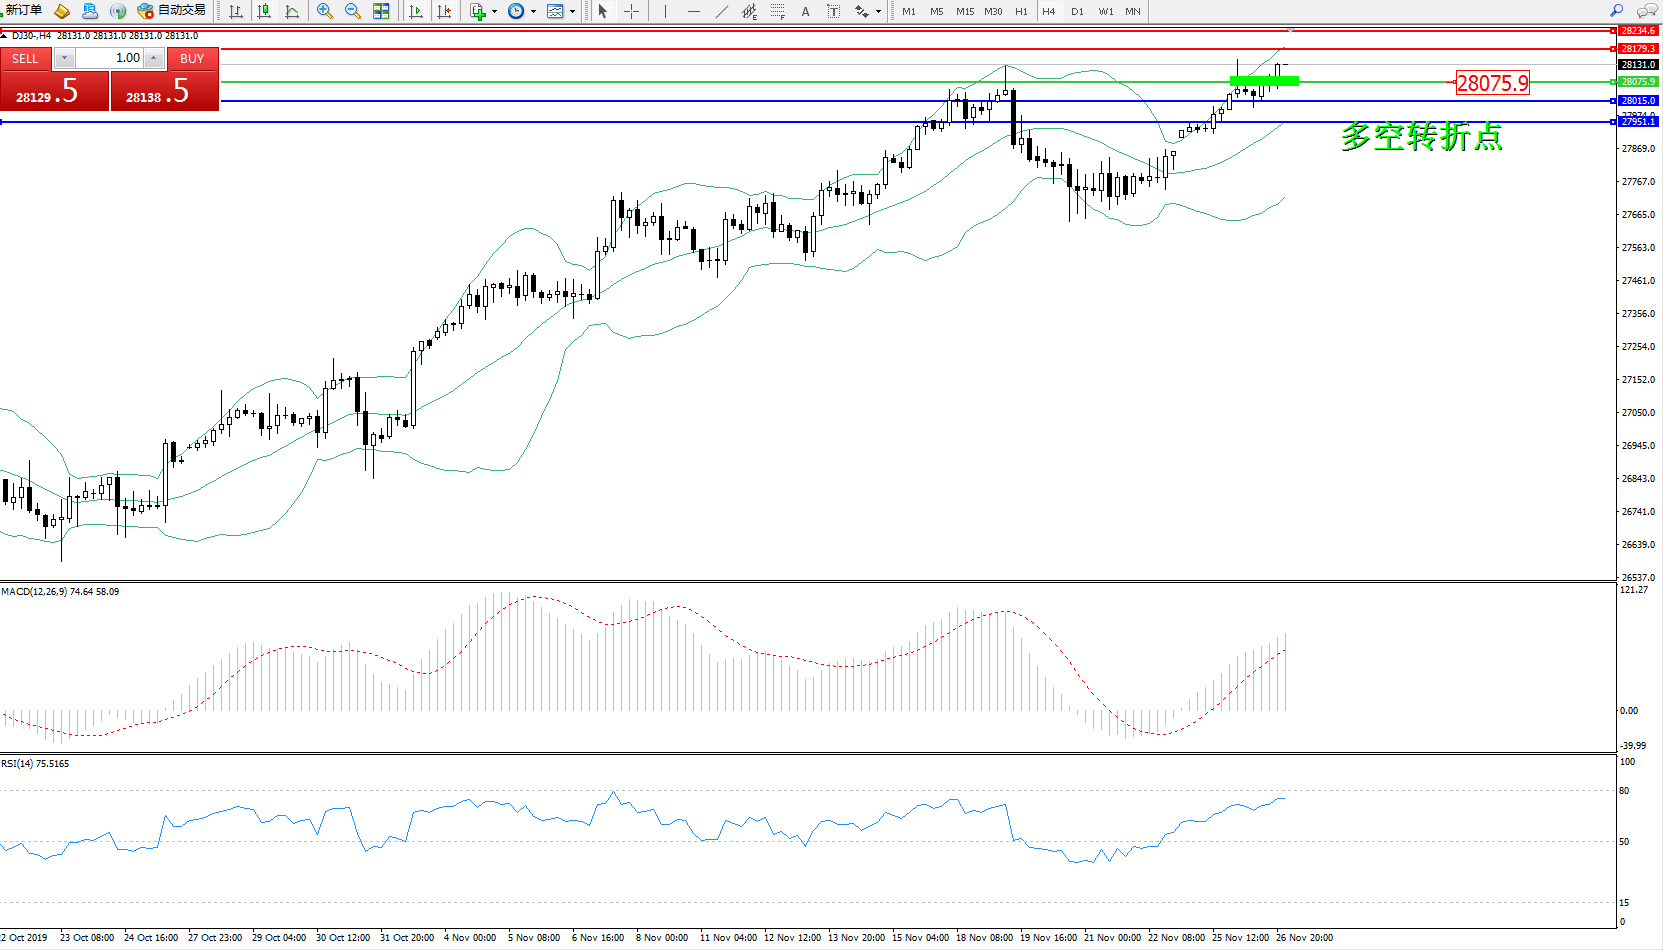
Task: Select the Text (A) drawing tool
Action: [x=805, y=11]
